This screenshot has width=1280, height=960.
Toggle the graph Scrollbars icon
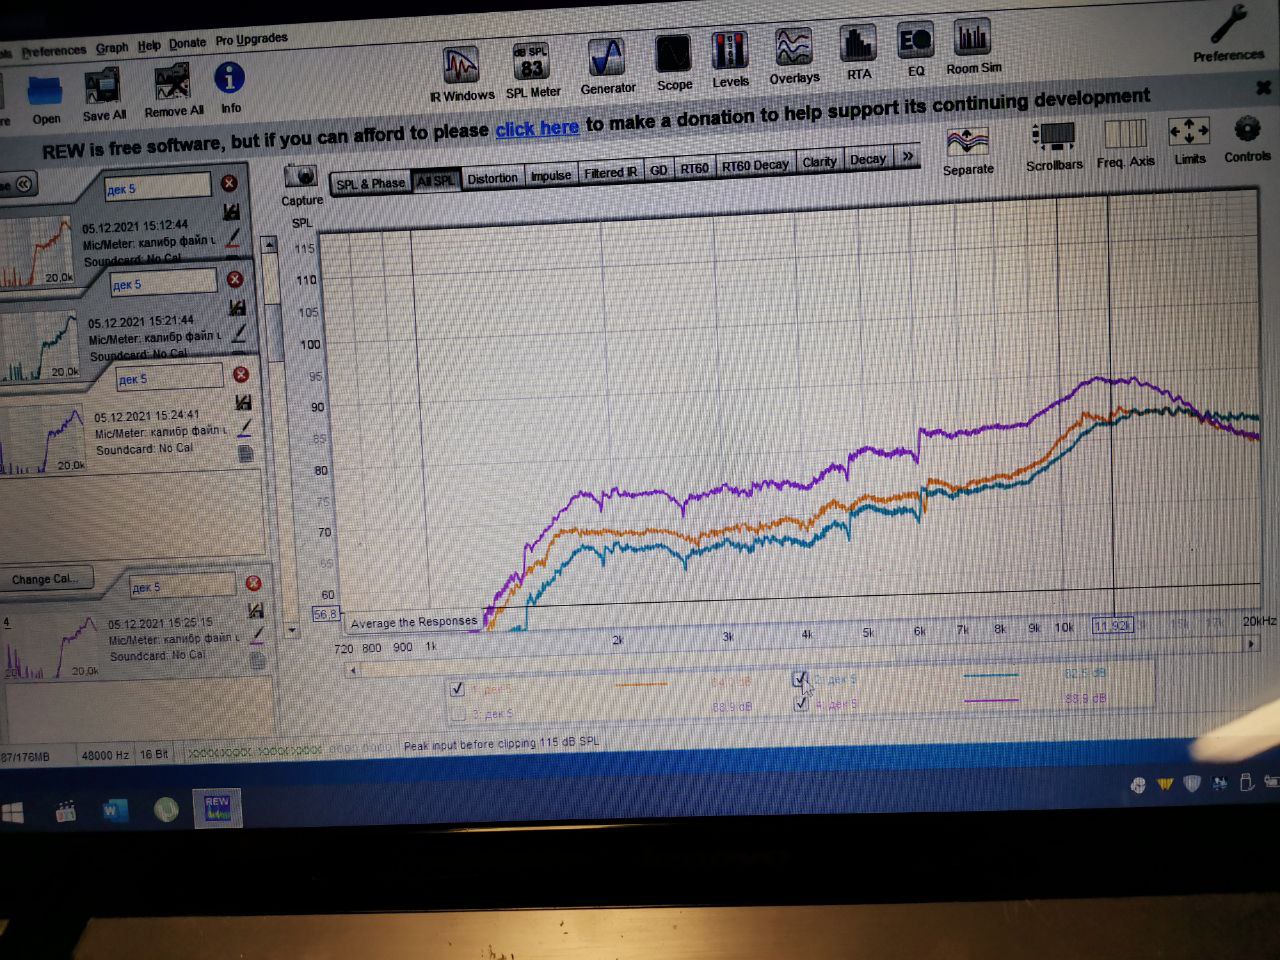[x=1053, y=147]
